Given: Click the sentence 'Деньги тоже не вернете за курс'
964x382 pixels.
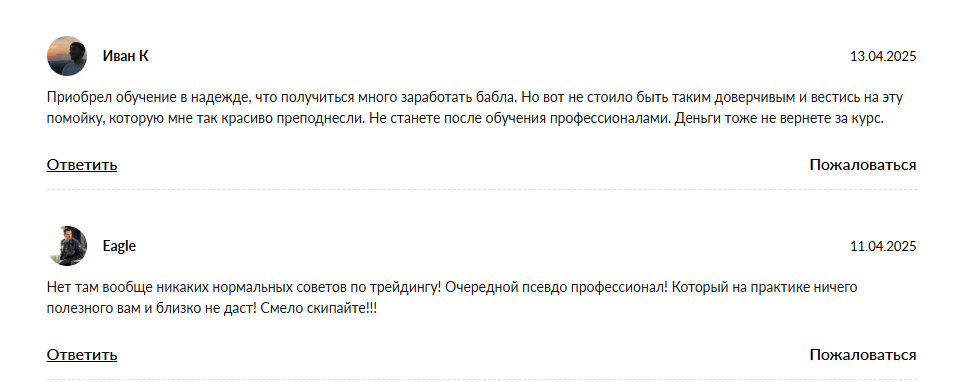Looking at the screenshot, I should [x=779, y=119].
